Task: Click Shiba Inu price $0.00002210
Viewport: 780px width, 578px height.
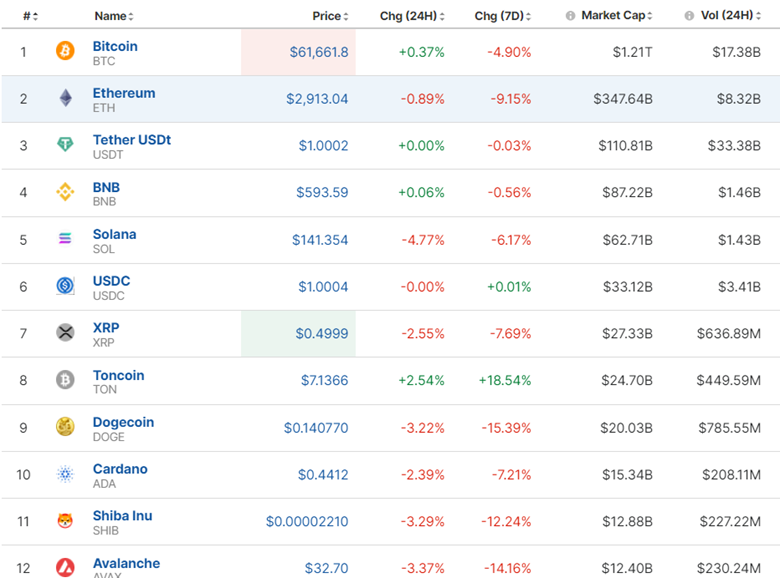Action: coord(307,522)
